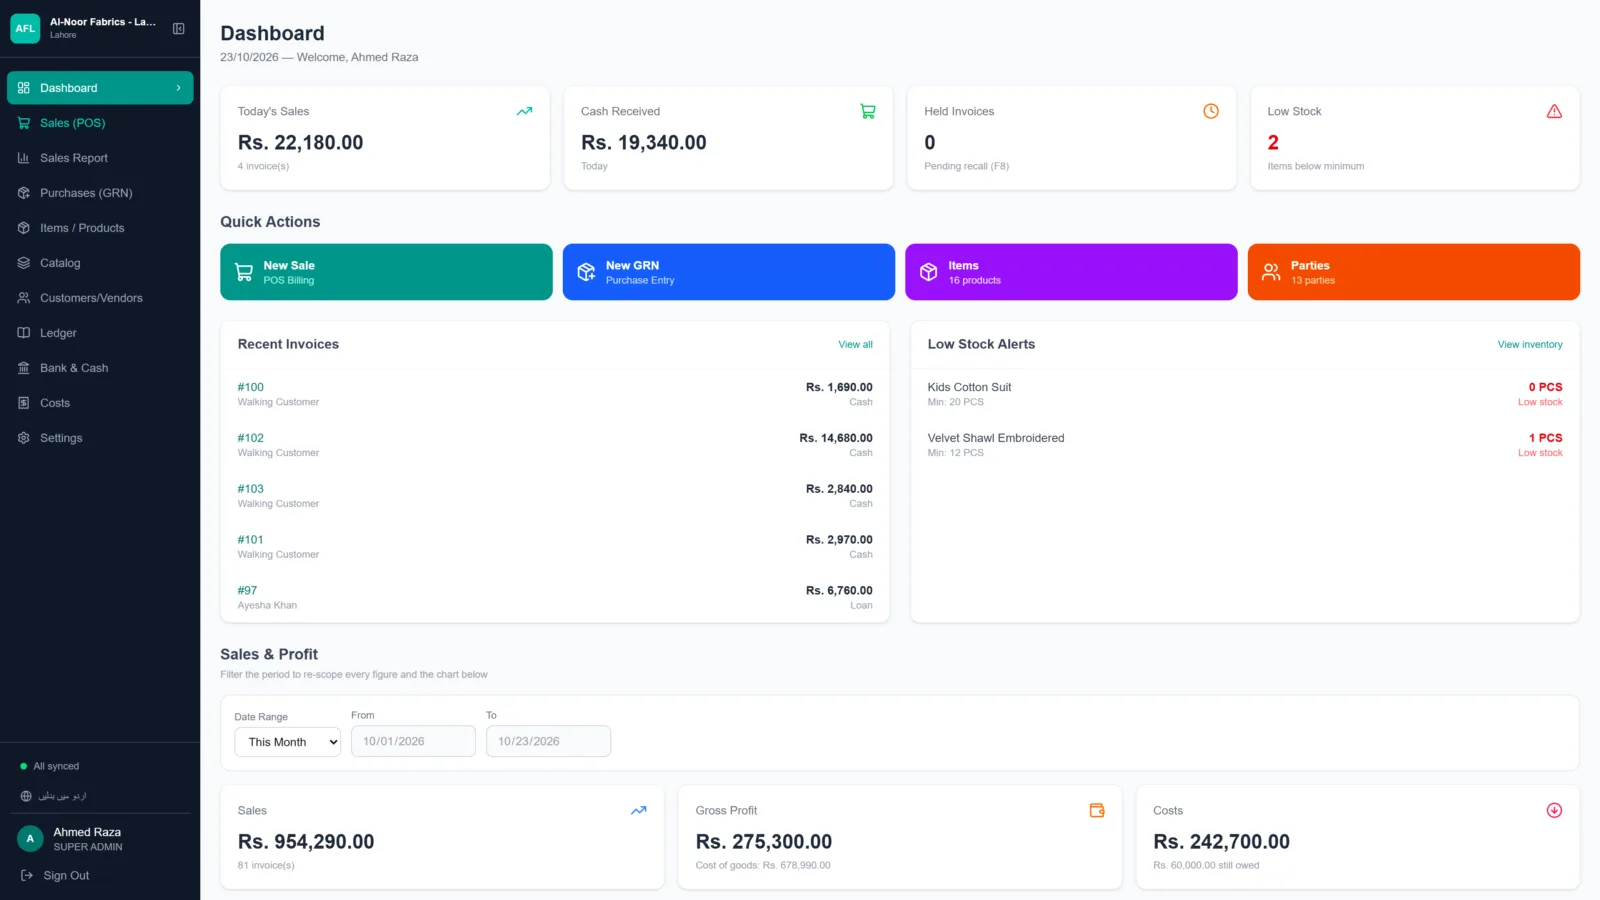
Task: Click the AFL store logo
Action: point(25,28)
